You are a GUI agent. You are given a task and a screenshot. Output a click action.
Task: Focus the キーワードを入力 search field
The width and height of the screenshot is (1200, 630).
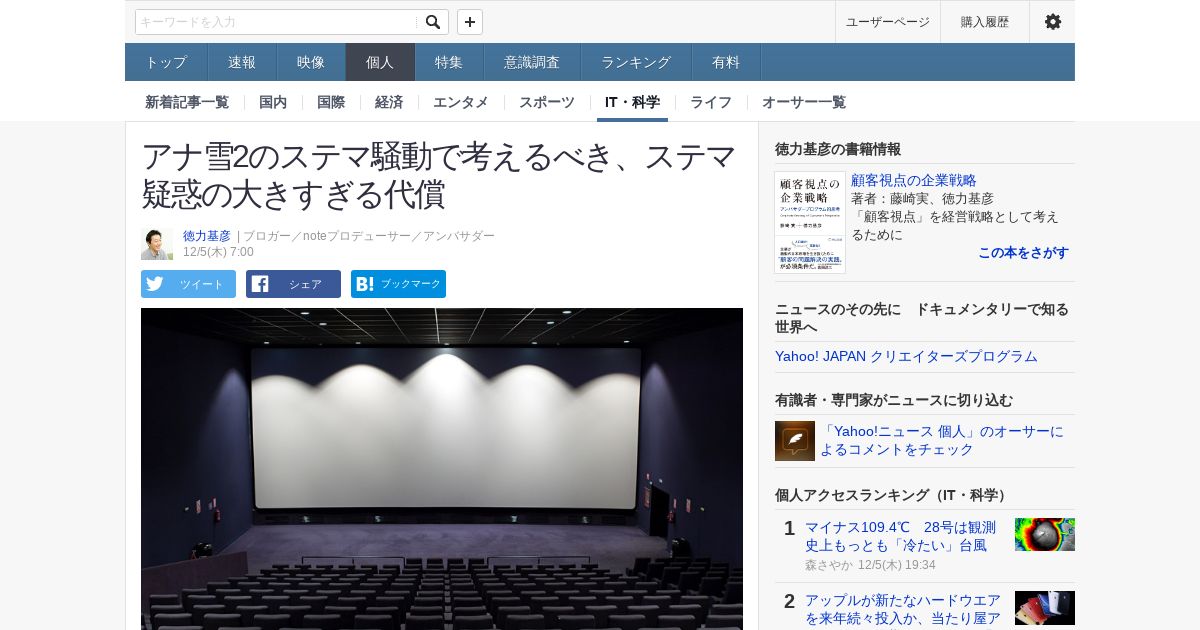pyautogui.click(x=277, y=22)
